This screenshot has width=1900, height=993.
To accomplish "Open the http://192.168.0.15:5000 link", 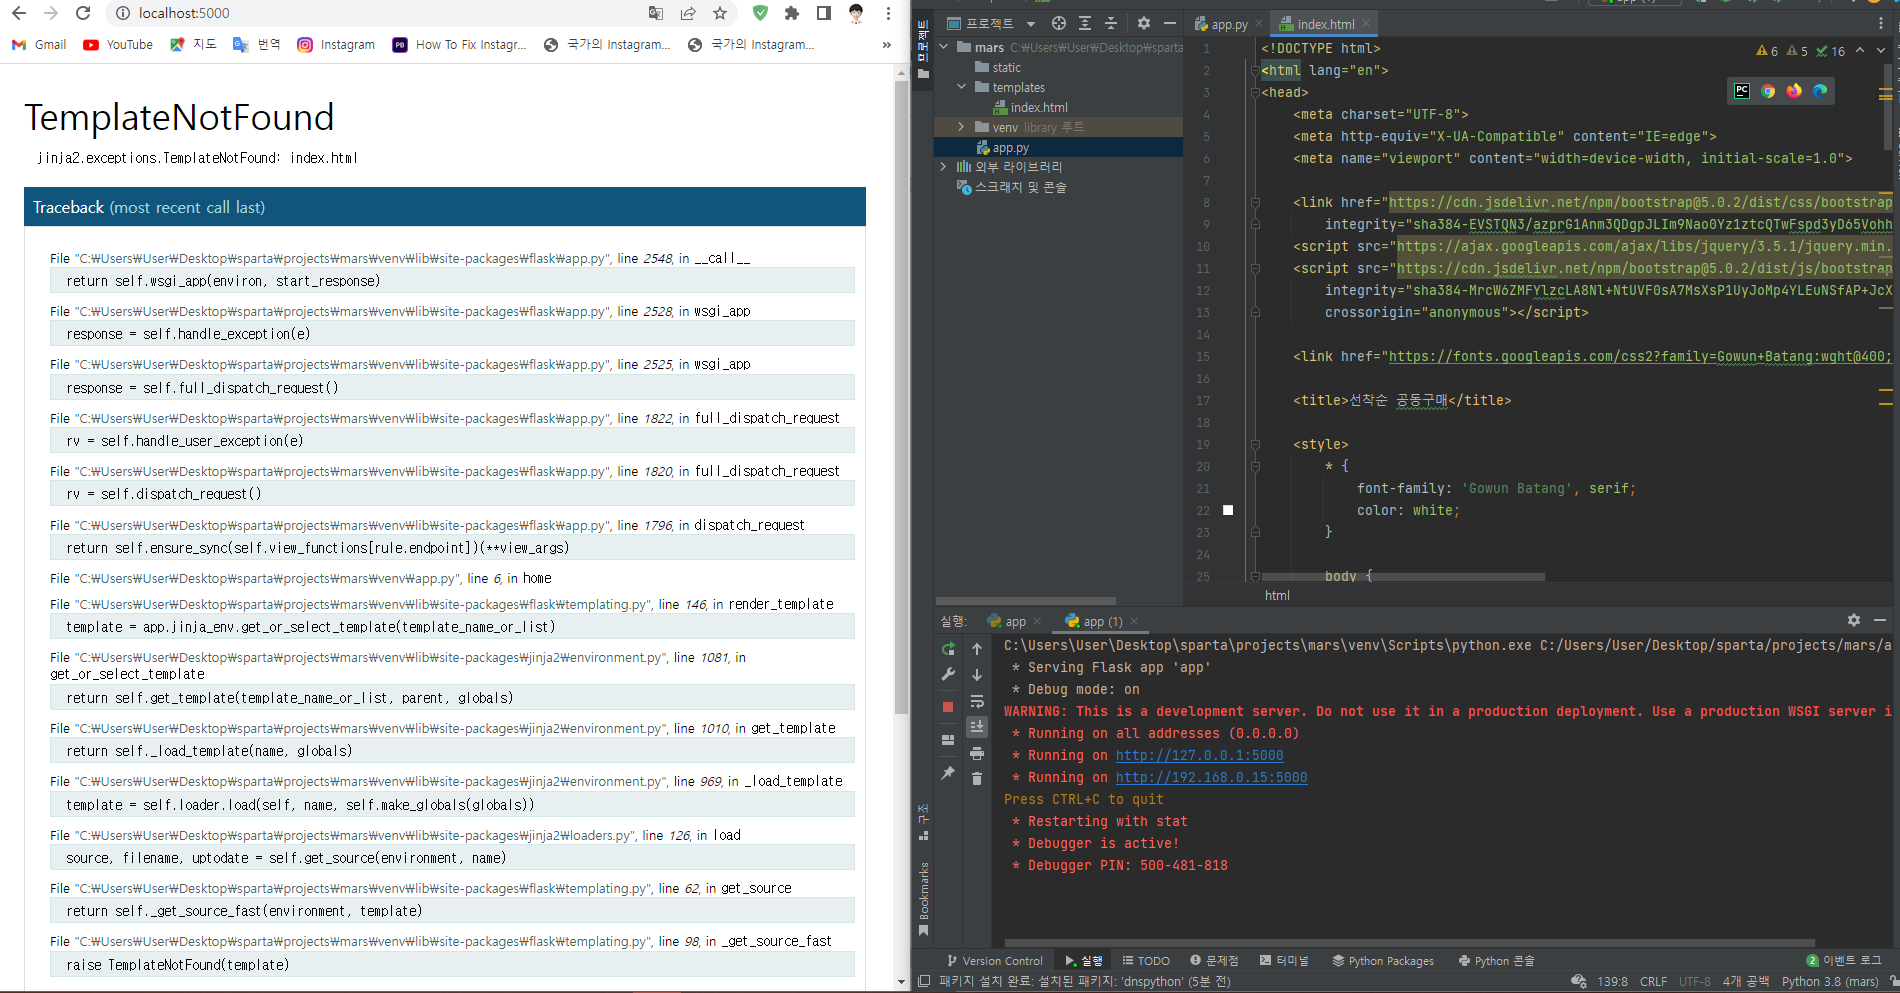I will [1211, 777].
